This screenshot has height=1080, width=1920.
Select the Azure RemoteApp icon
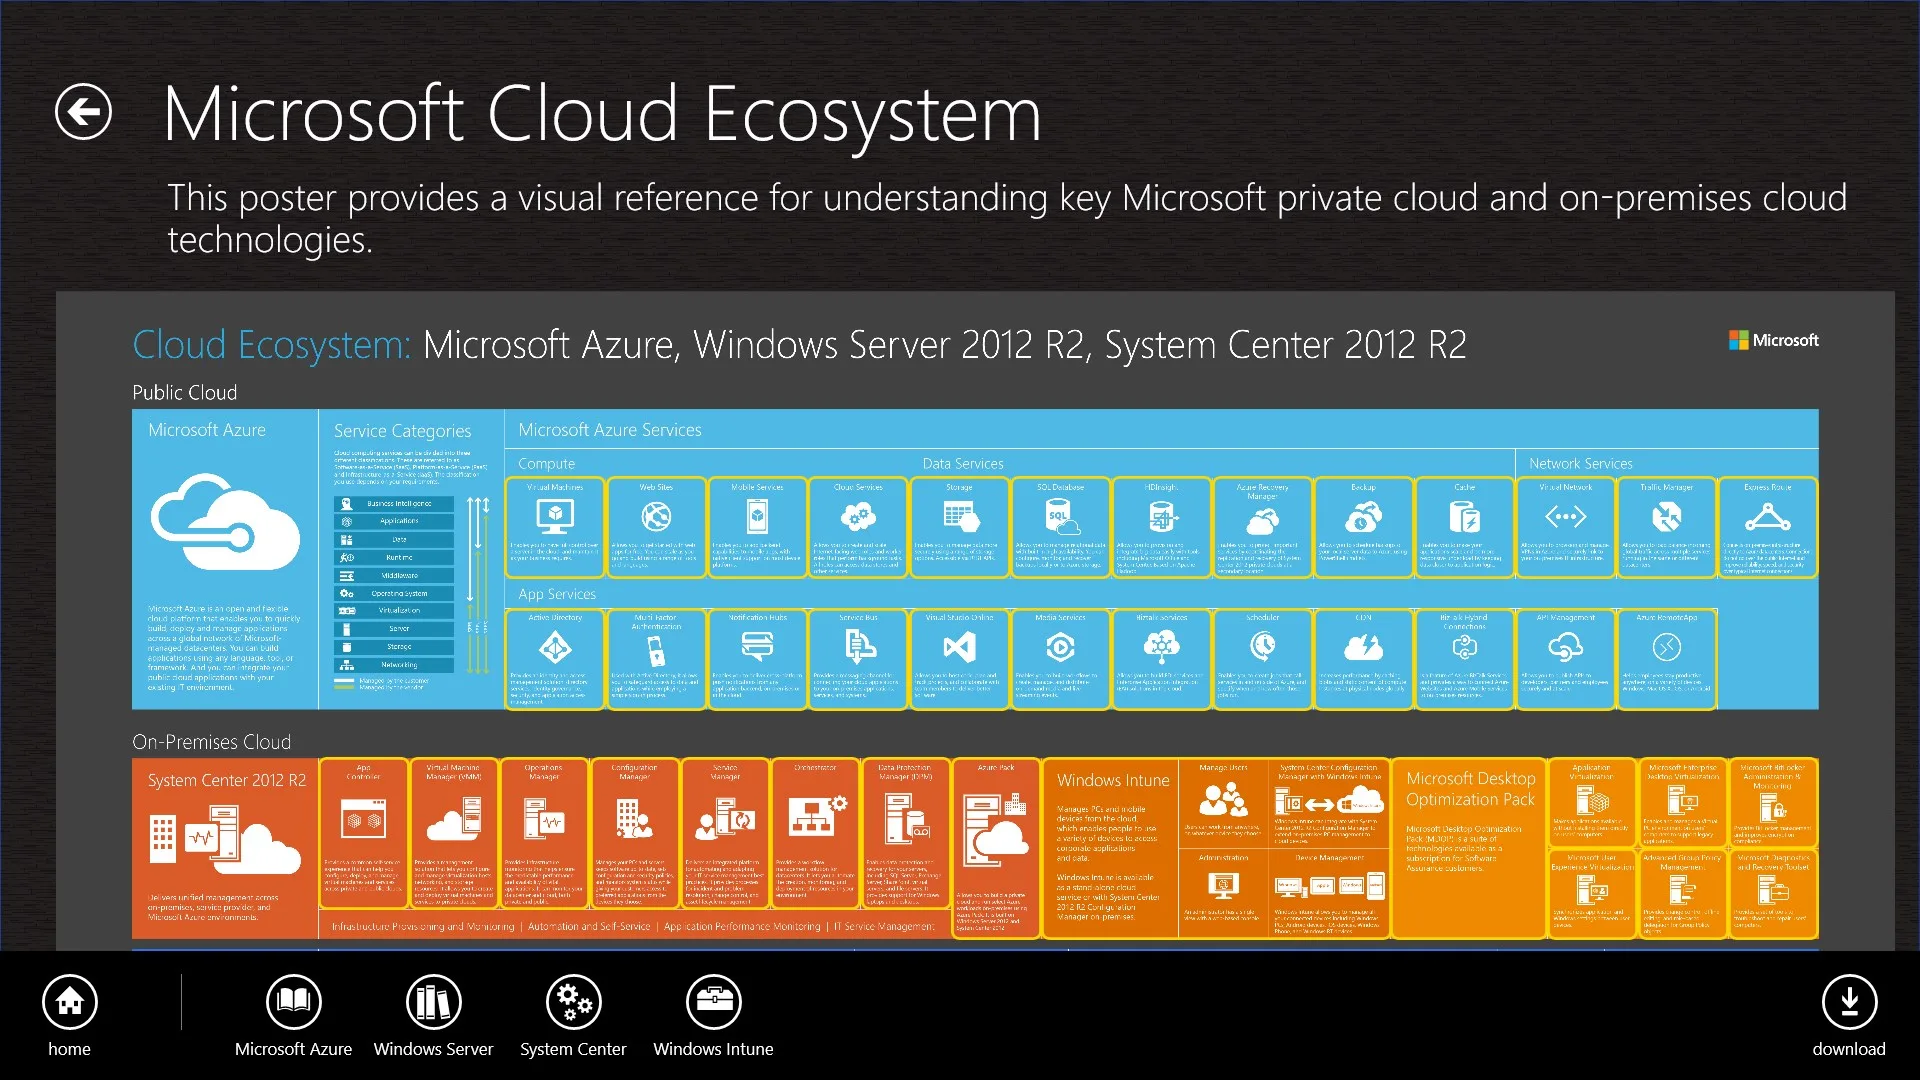click(1667, 649)
